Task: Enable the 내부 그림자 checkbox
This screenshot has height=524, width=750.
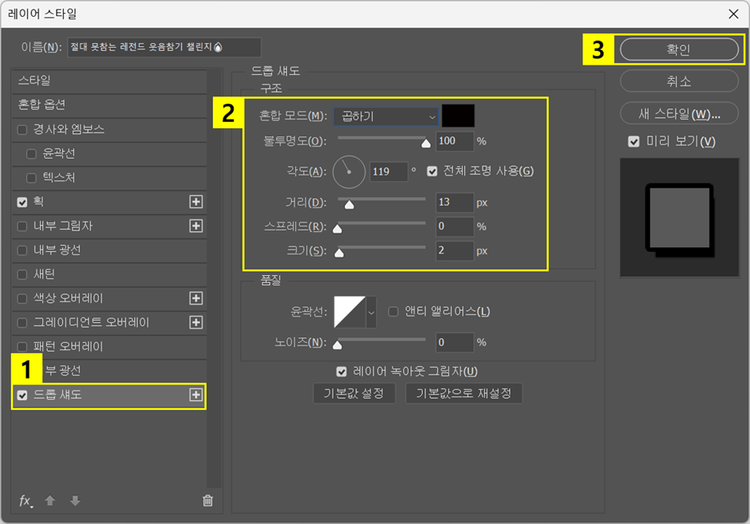Action: pyautogui.click(x=22, y=226)
